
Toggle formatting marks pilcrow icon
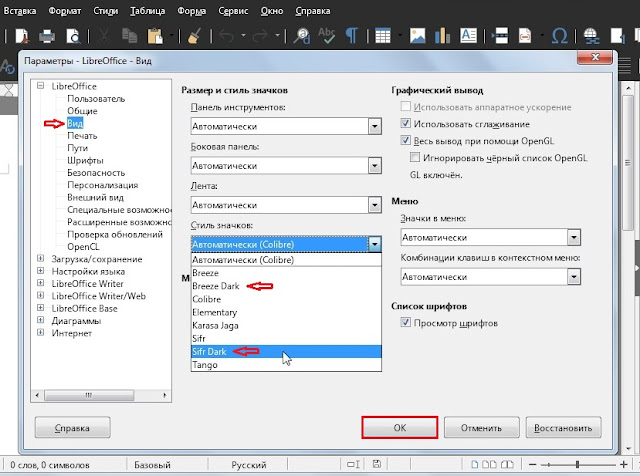(351, 36)
